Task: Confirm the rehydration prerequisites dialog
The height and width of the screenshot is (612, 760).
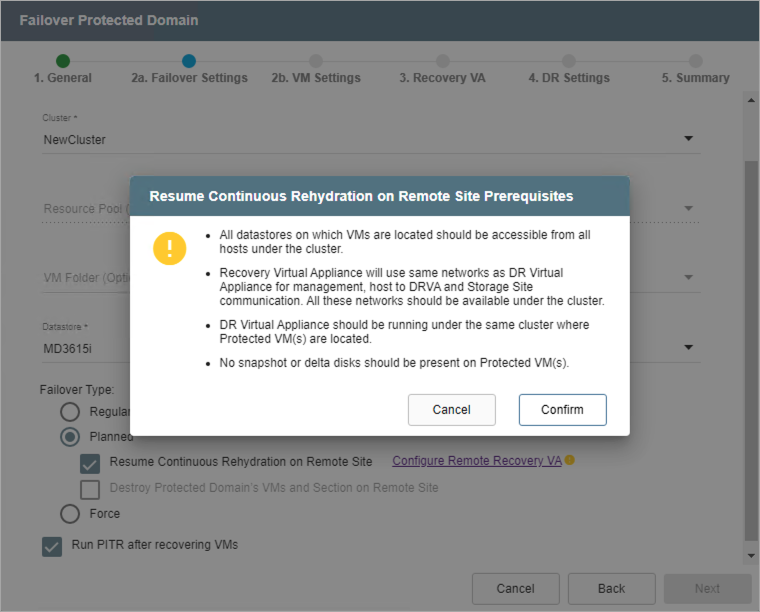Action: click(563, 409)
